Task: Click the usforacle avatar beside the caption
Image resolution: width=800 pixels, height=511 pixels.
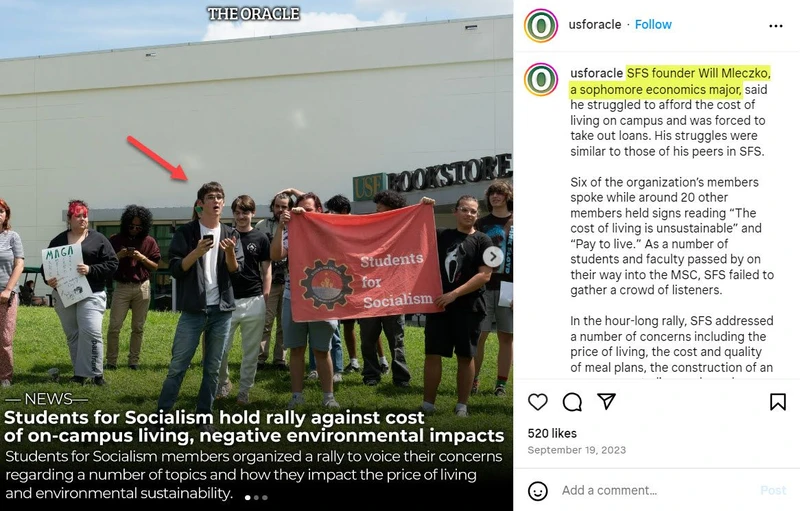Action: (541, 80)
